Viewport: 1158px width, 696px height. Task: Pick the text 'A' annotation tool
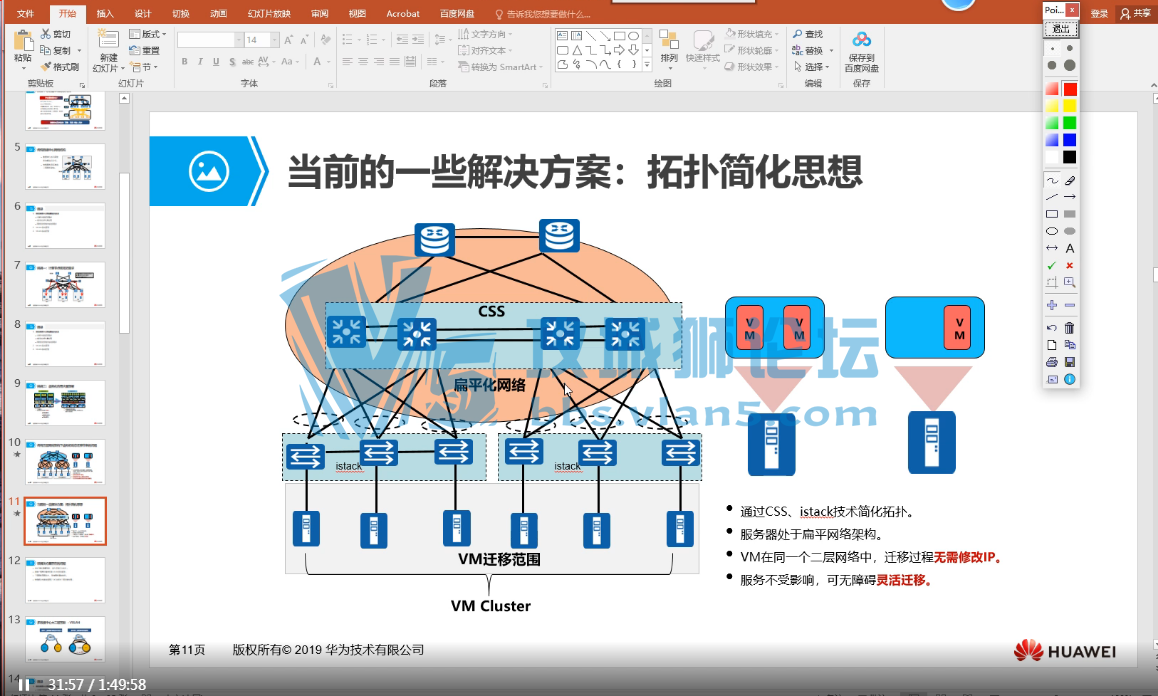[1069, 248]
